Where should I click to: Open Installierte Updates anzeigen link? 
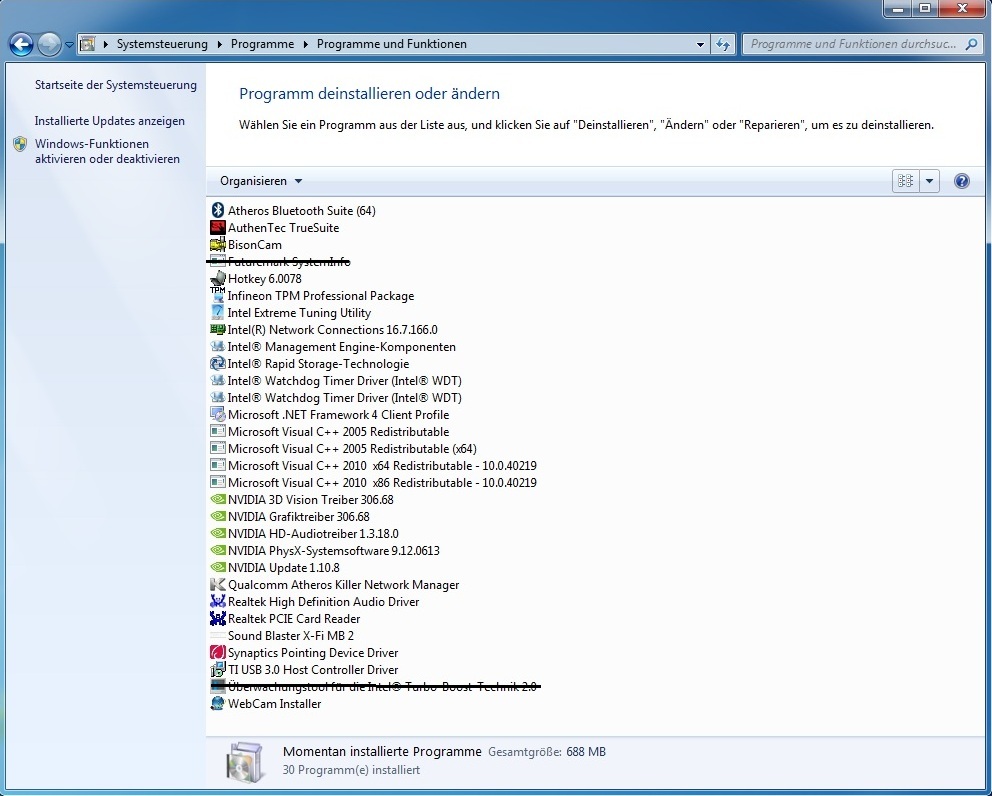pos(109,121)
